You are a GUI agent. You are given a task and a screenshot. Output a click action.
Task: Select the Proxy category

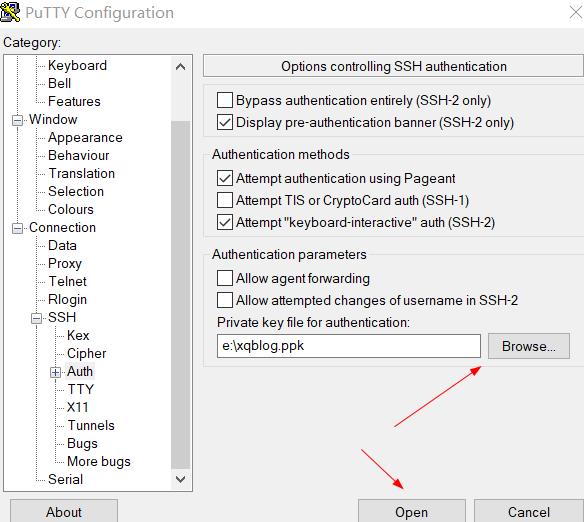(65, 263)
